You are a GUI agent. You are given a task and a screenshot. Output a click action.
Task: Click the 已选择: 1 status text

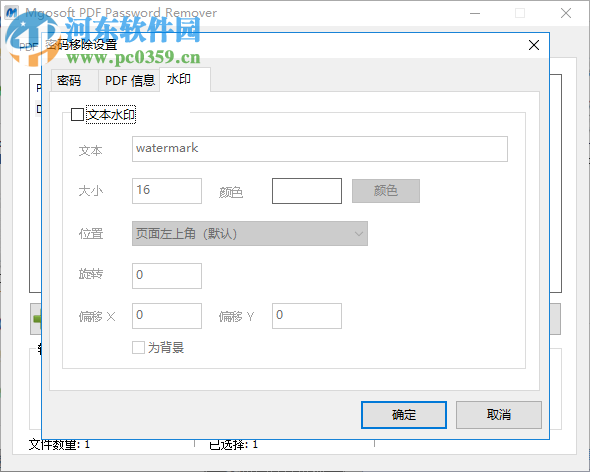point(233,445)
